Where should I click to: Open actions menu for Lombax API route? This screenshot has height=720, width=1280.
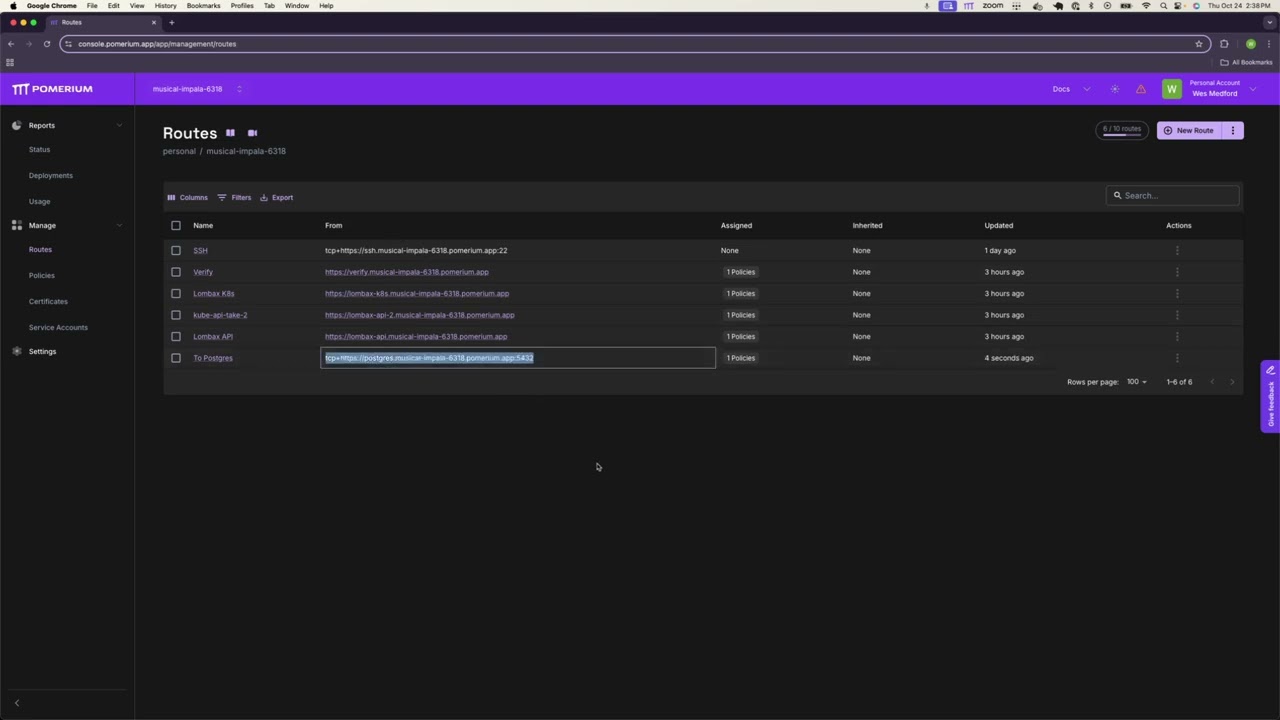tap(1177, 336)
